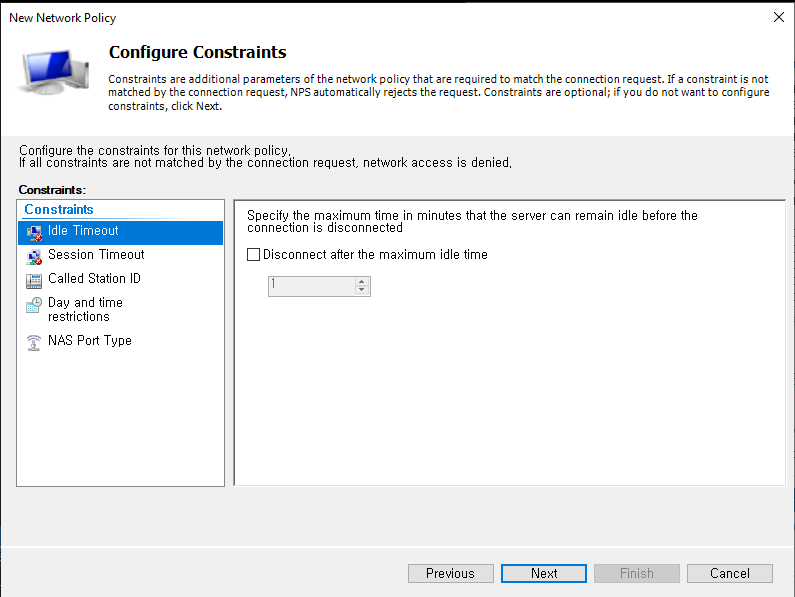Click the Configure Constraints heading

[x=198, y=52]
